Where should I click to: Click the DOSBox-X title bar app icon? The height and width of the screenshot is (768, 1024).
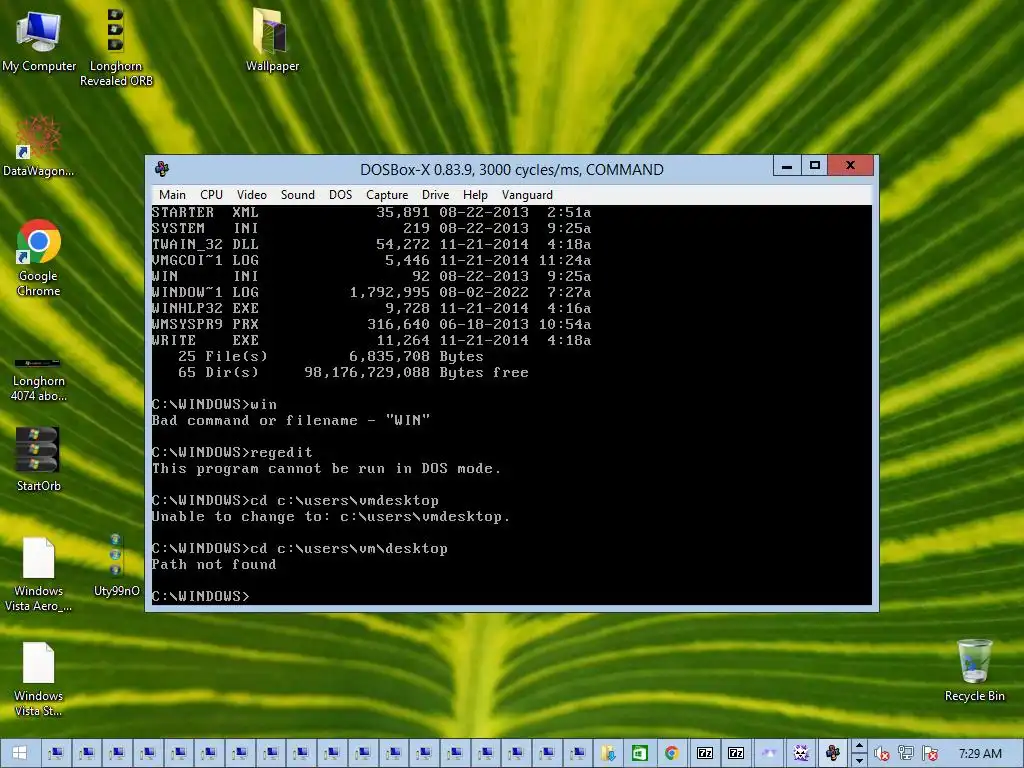[x=162, y=169]
